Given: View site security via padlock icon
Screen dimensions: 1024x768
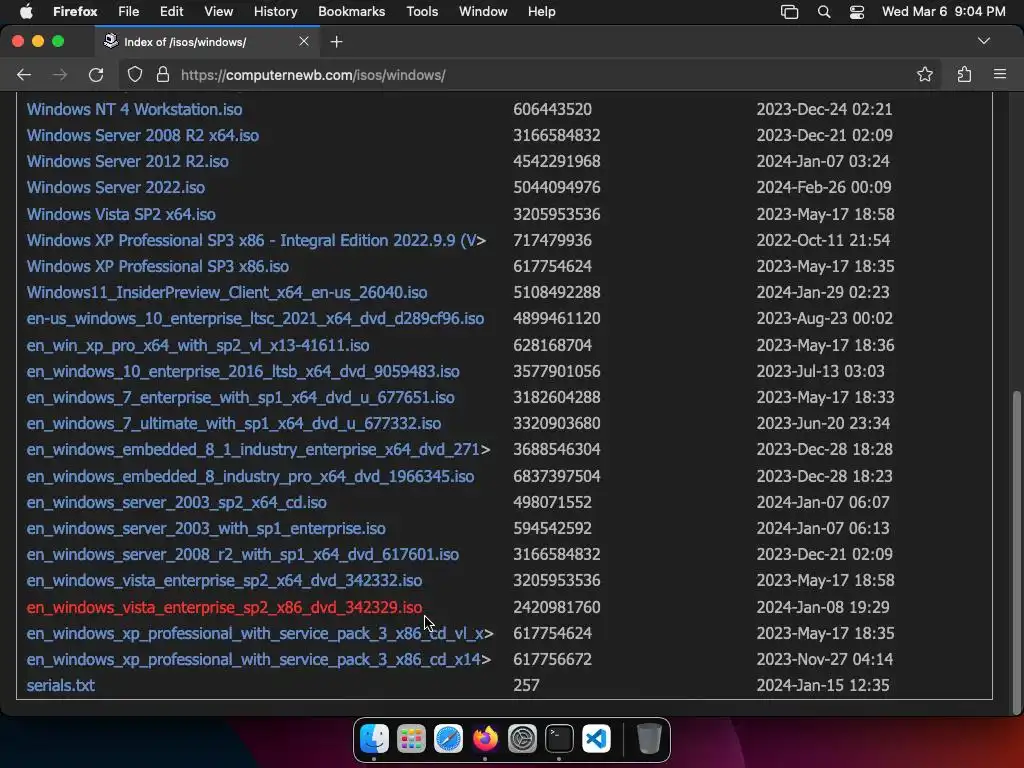Looking at the screenshot, I should tap(163, 74).
